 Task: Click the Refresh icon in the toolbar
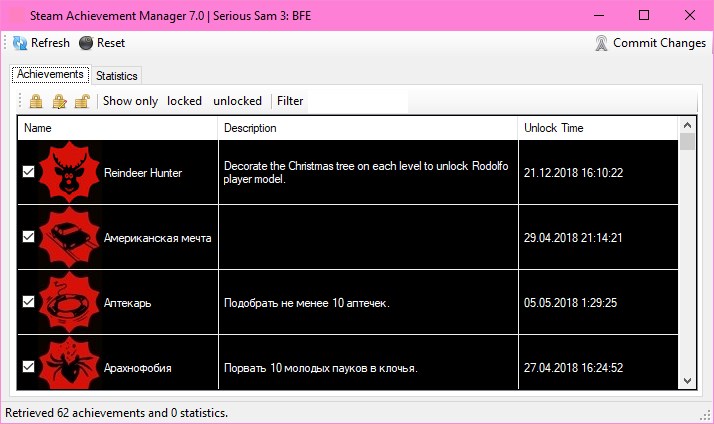20,43
